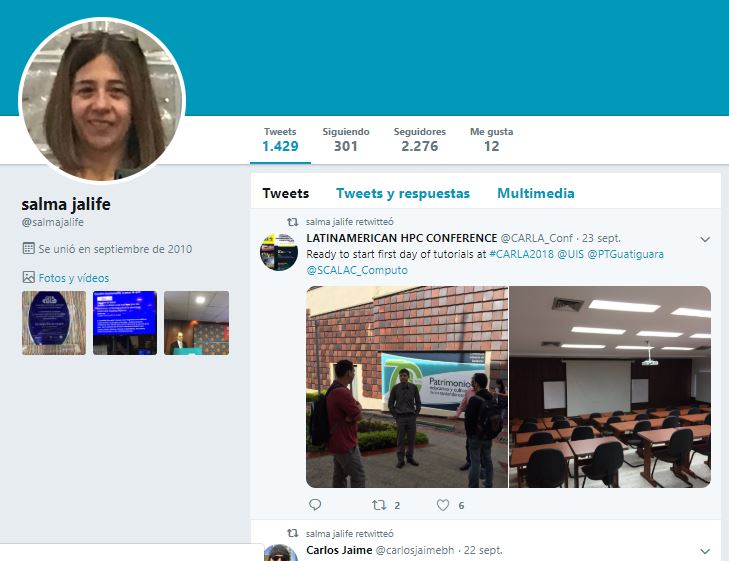
Task: Retweet the CARLA2018 tutorials tweet
Action: [379, 505]
